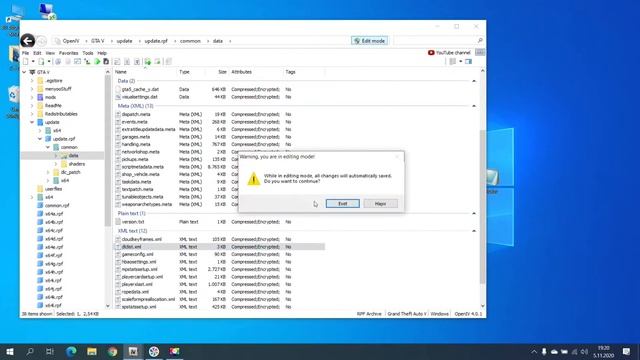Screen dimensions: 640x360
Task: Open Task View from taskbar
Action: point(50,351)
